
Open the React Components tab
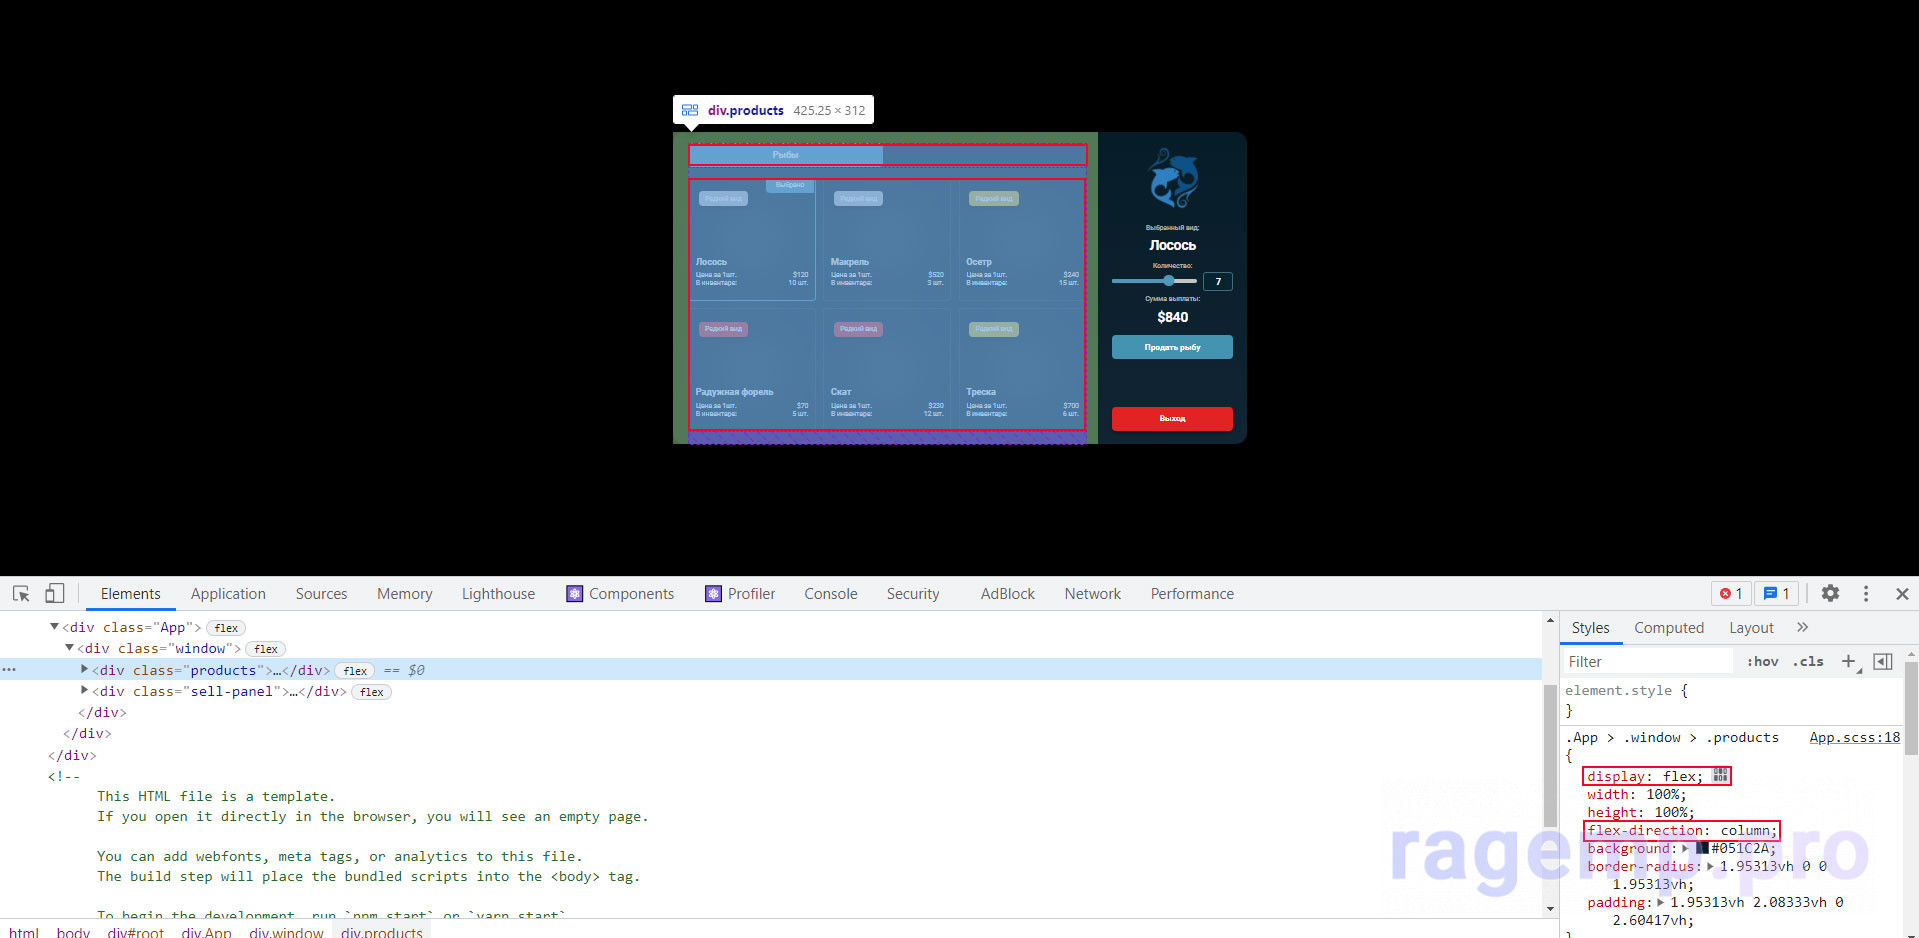point(620,593)
